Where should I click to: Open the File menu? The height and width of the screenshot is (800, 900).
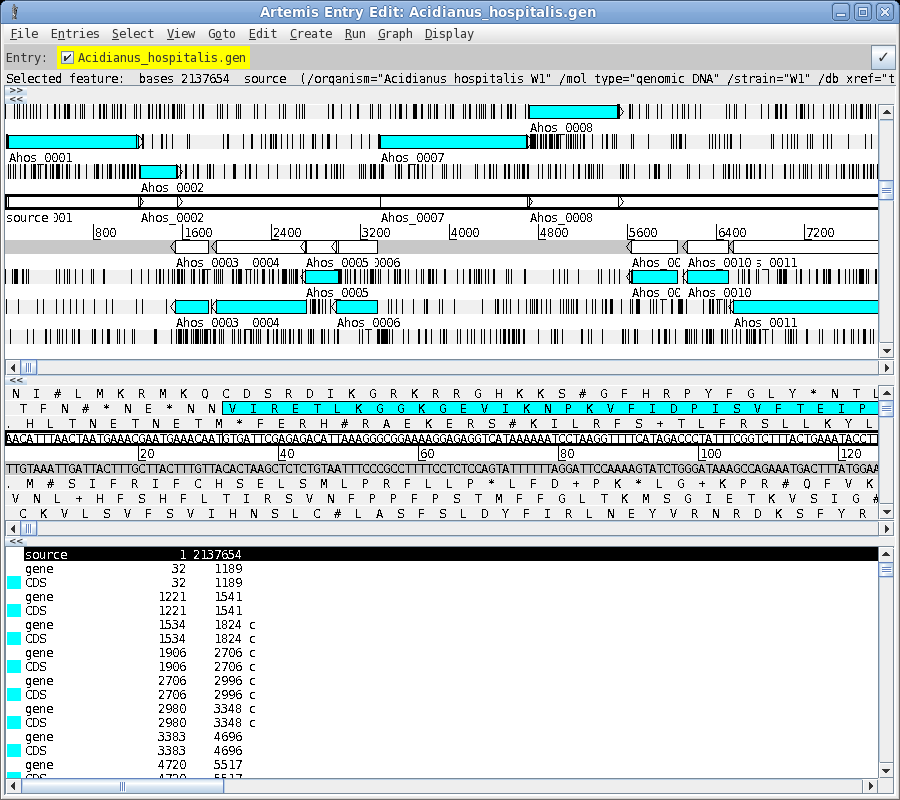point(24,34)
